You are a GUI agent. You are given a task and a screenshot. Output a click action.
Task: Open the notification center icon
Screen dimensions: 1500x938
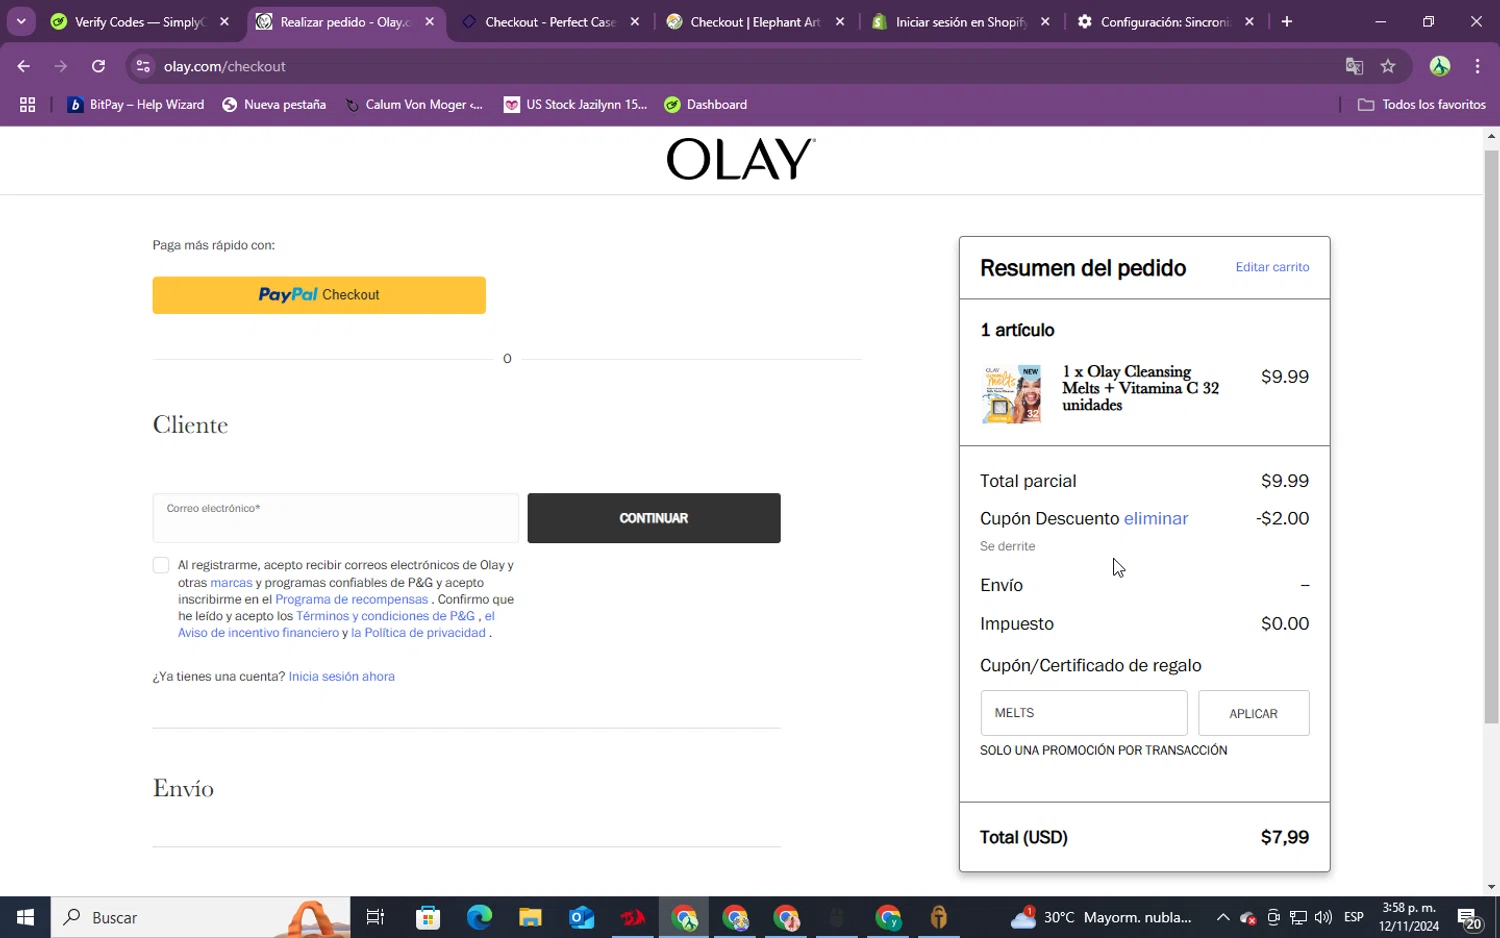(x=1469, y=917)
